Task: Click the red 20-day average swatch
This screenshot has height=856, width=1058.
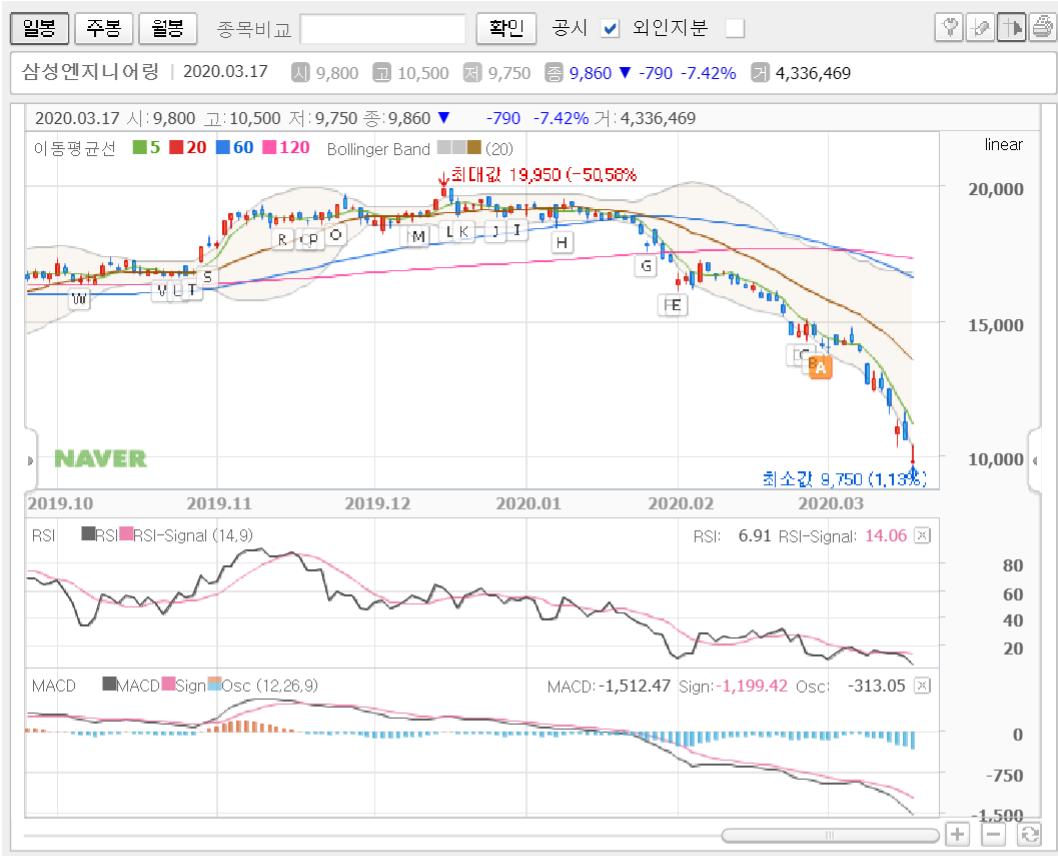Action: [x=176, y=147]
